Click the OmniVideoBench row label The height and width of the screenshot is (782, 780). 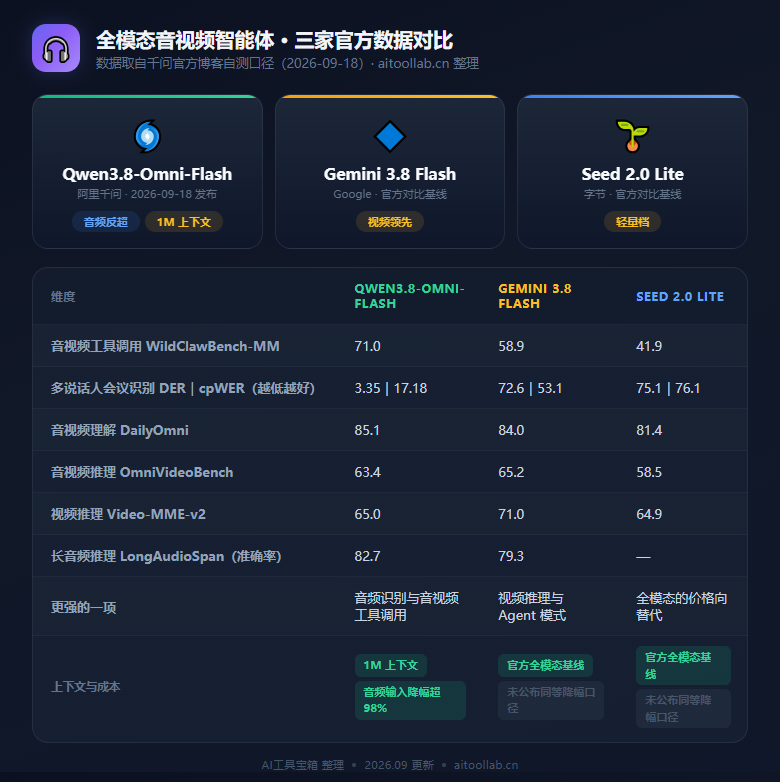[x=142, y=472]
